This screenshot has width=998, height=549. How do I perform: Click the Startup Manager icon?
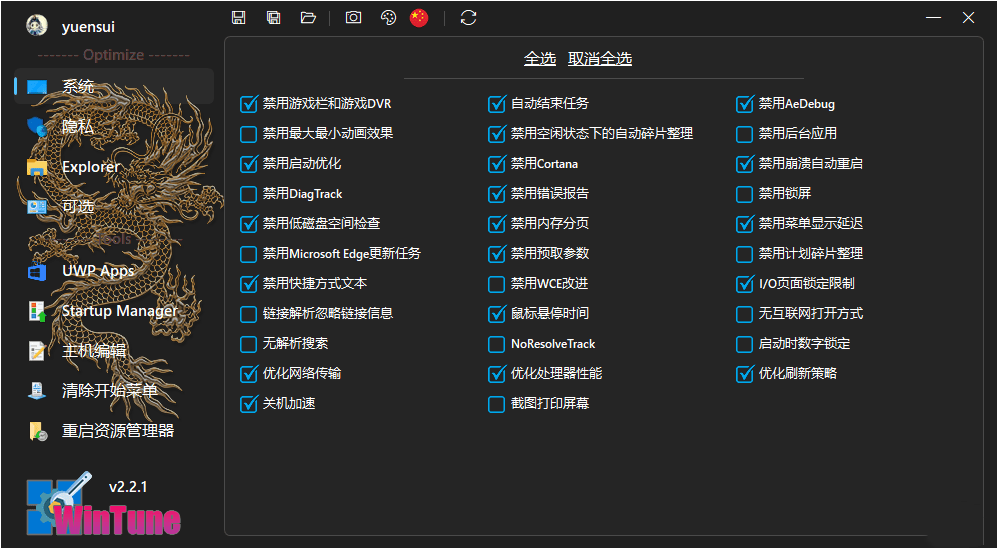[37, 311]
